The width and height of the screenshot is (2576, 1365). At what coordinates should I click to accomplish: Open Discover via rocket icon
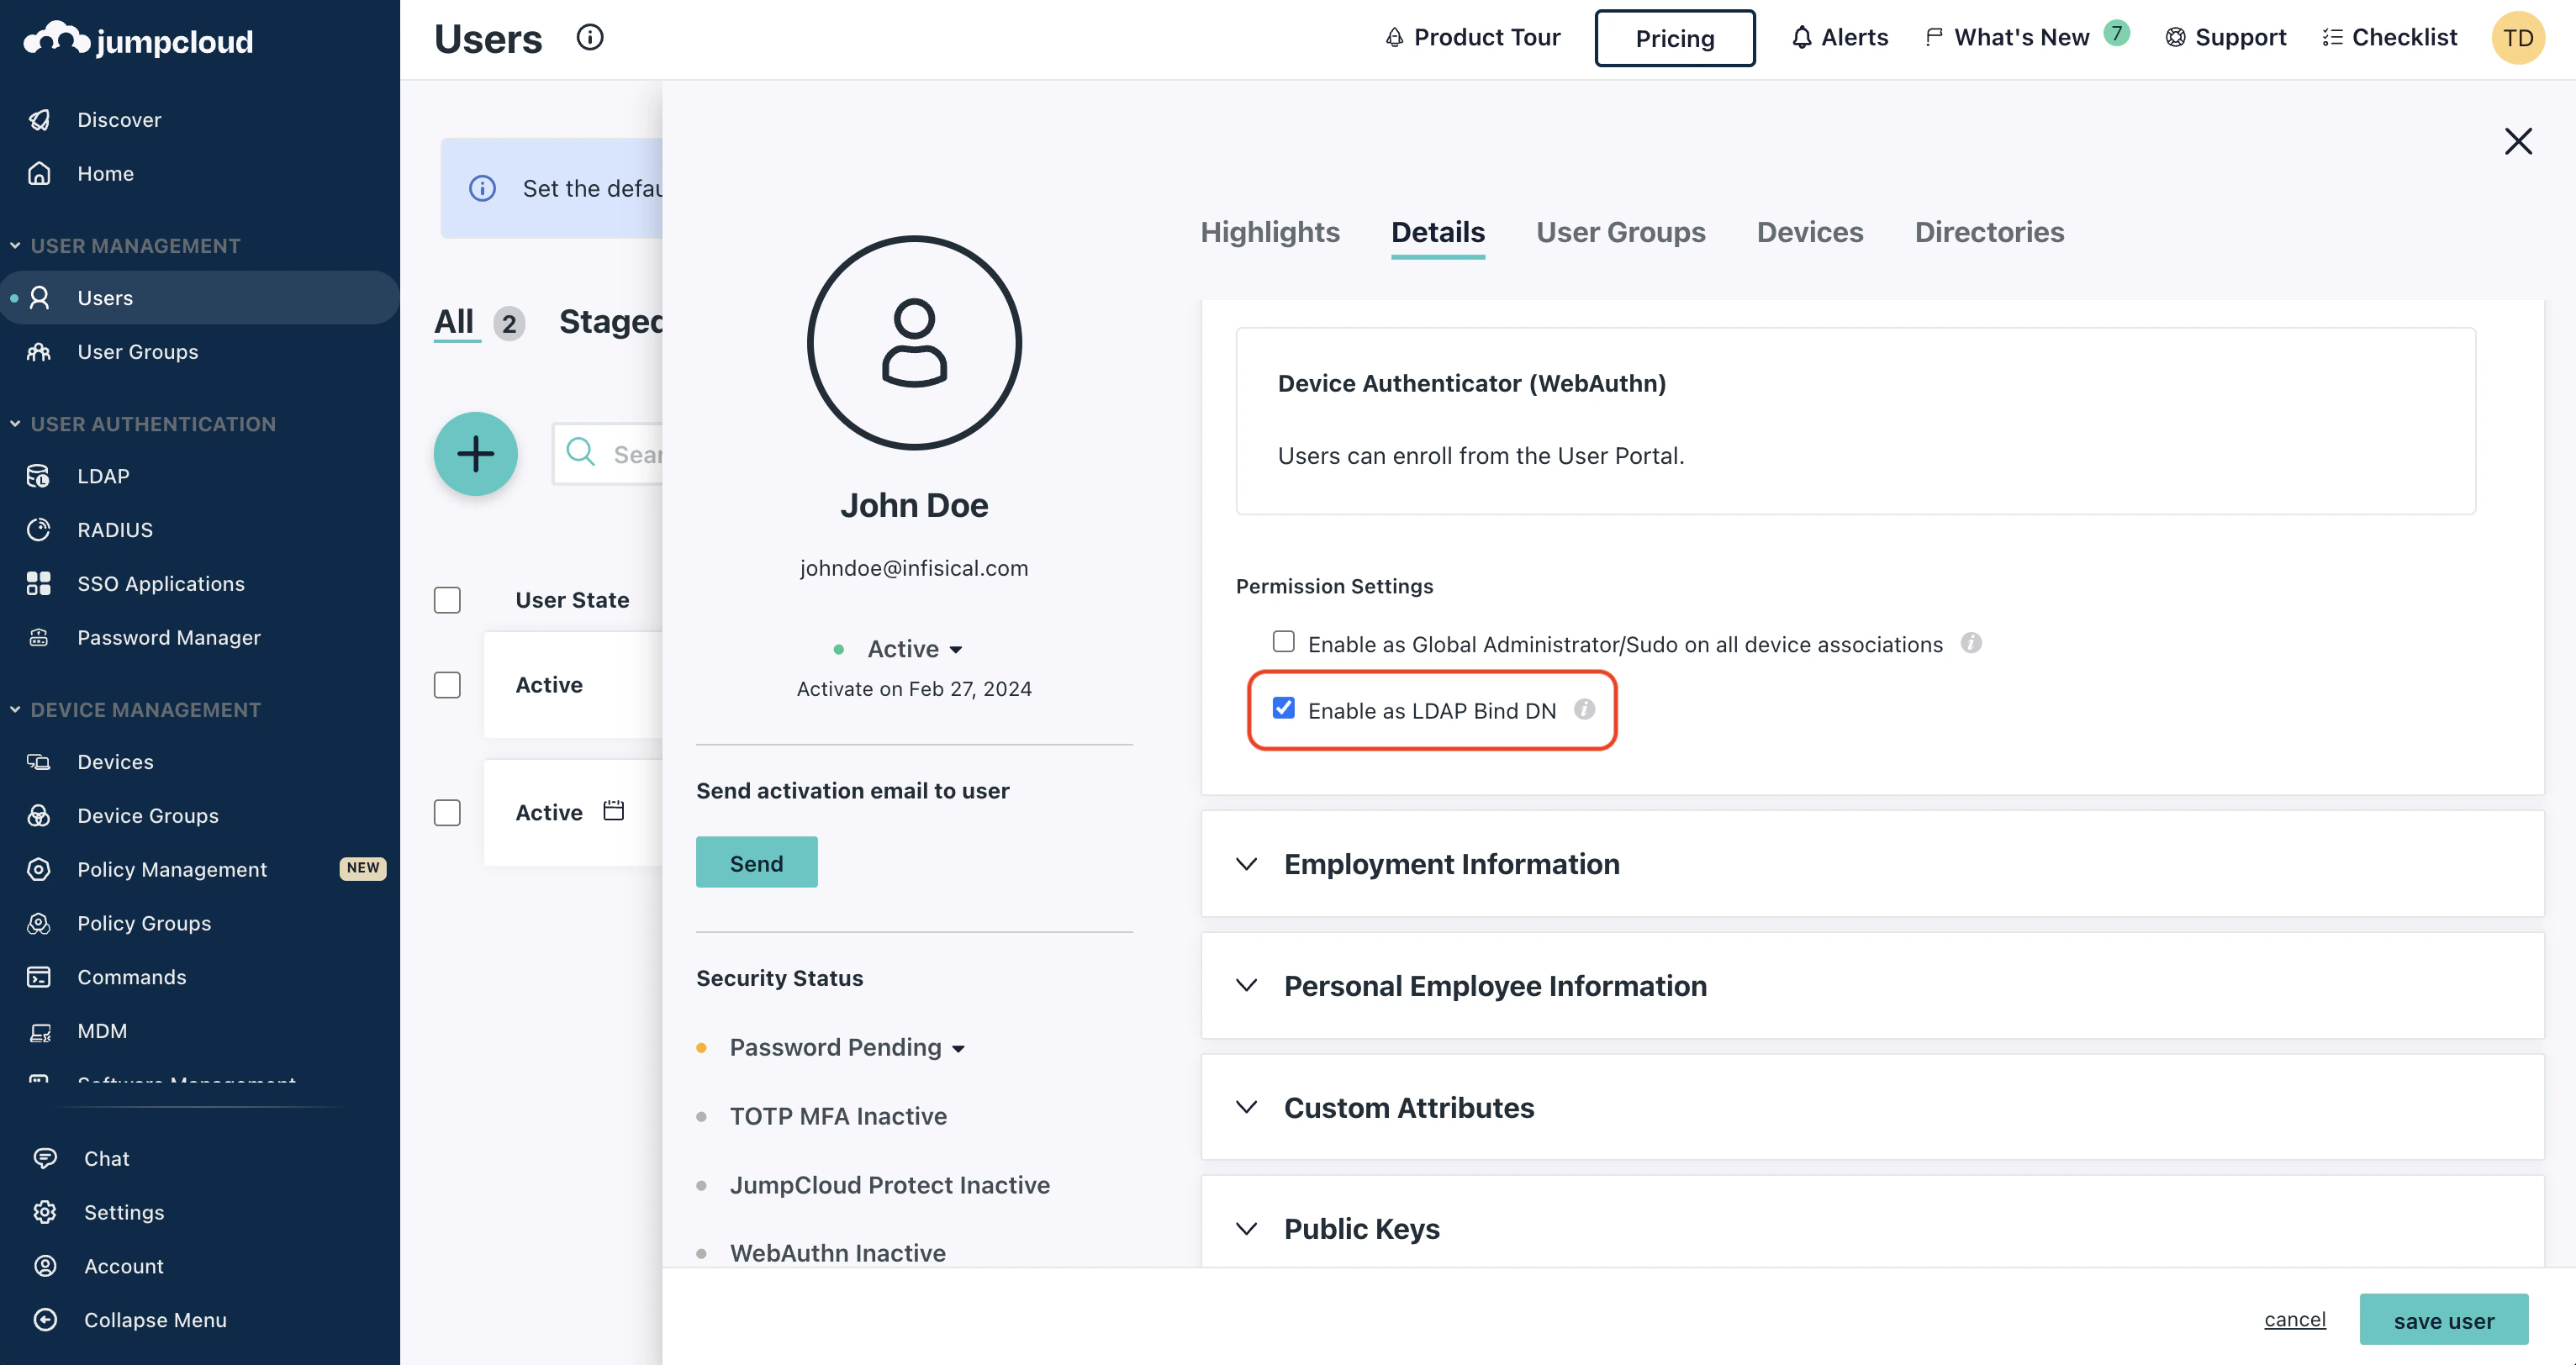[x=39, y=120]
